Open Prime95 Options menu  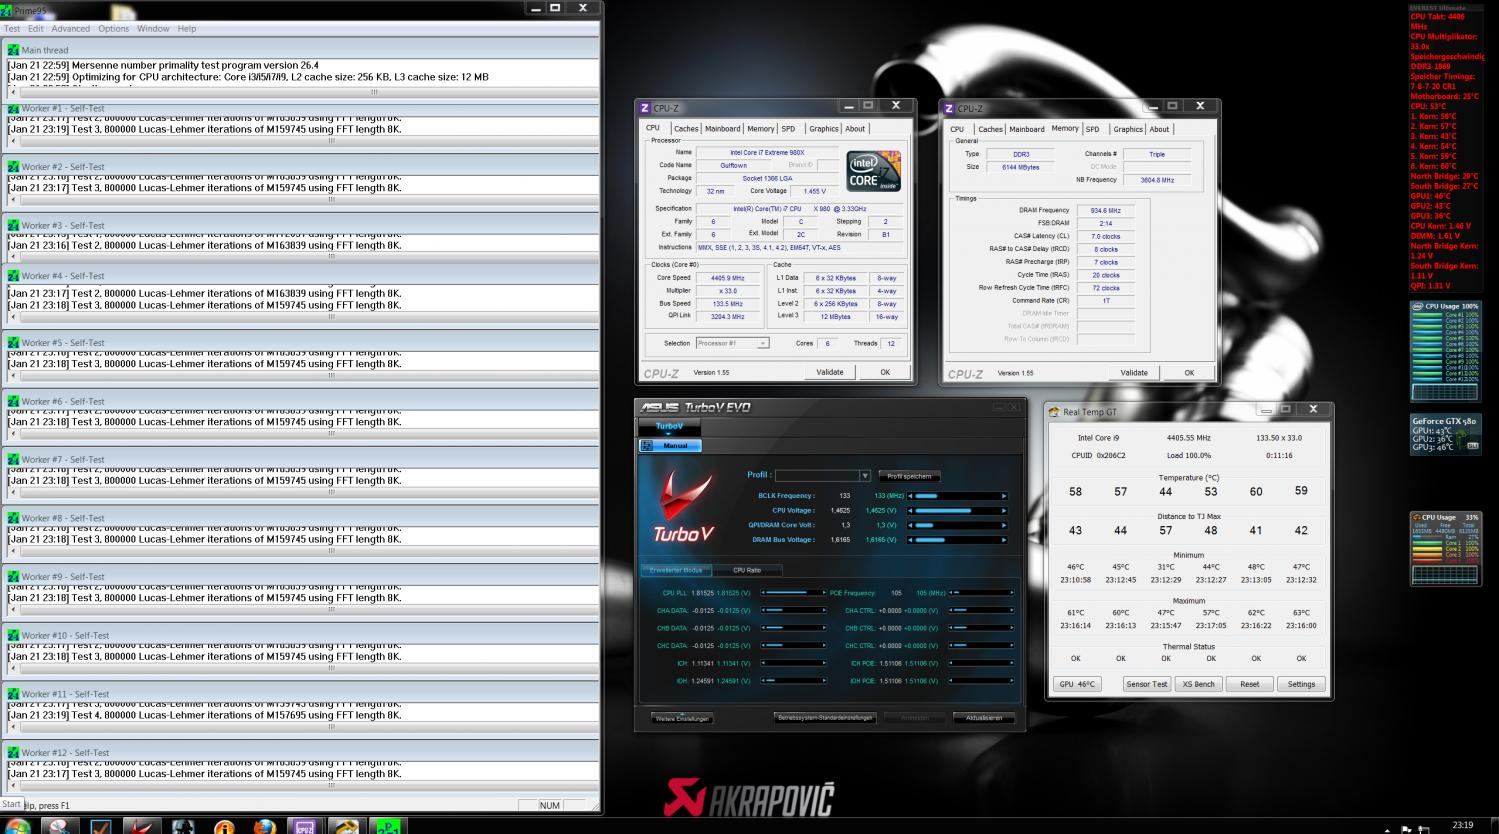(113, 29)
